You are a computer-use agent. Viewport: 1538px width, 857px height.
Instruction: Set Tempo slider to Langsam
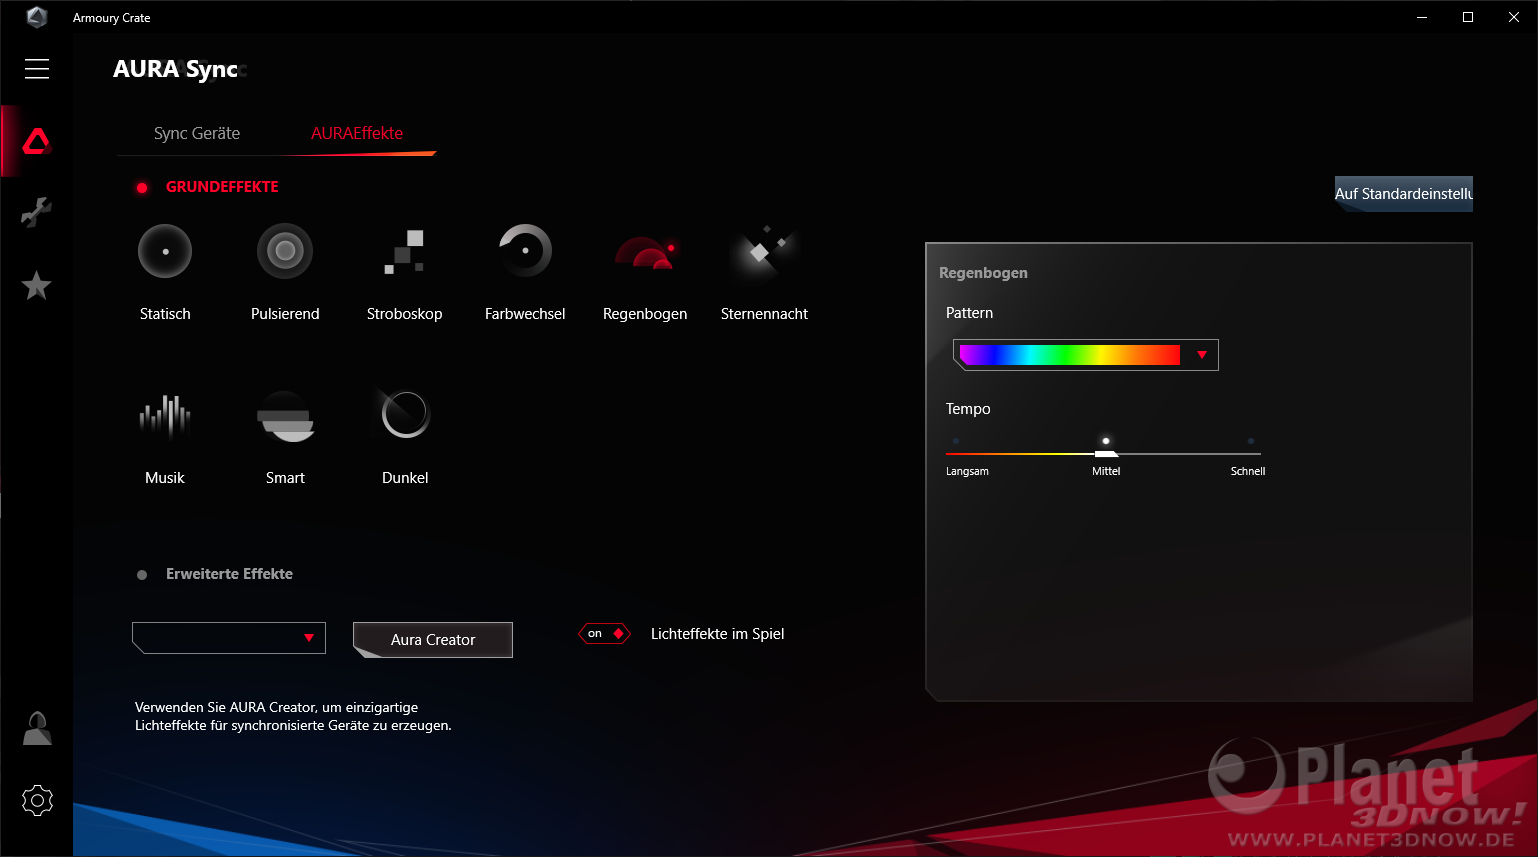tap(956, 441)
